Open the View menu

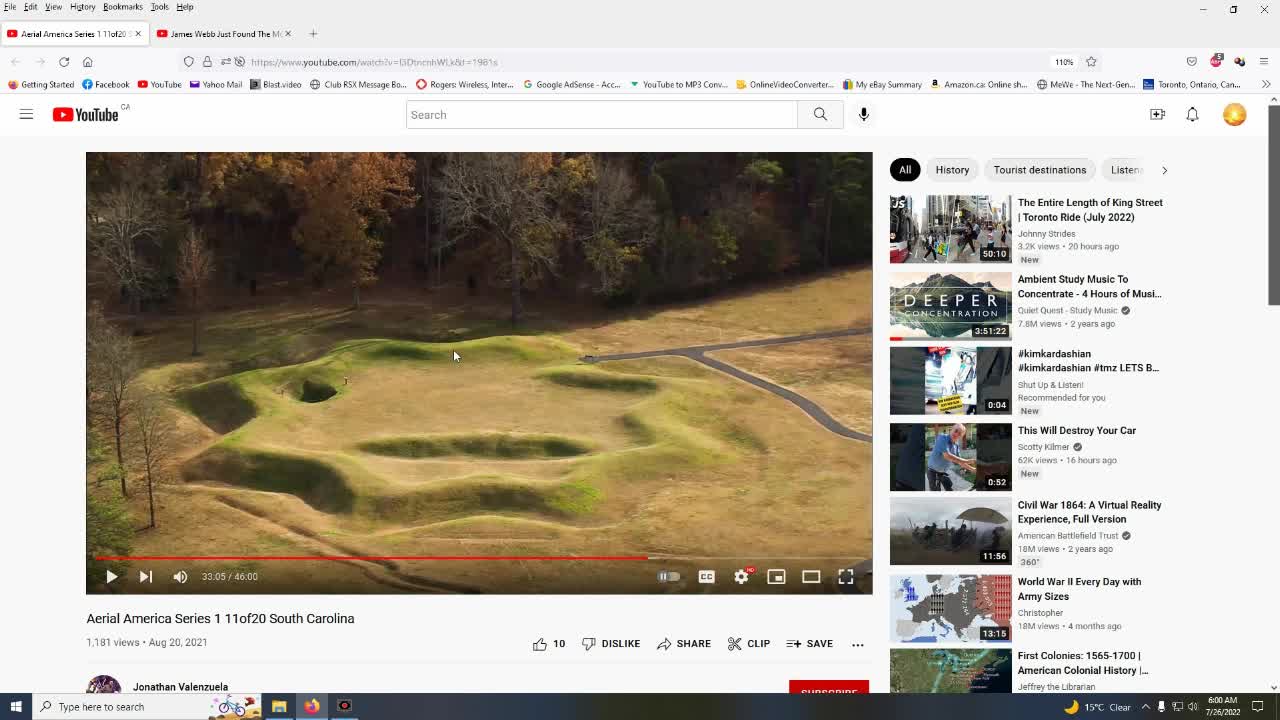(x=53, y=7)
